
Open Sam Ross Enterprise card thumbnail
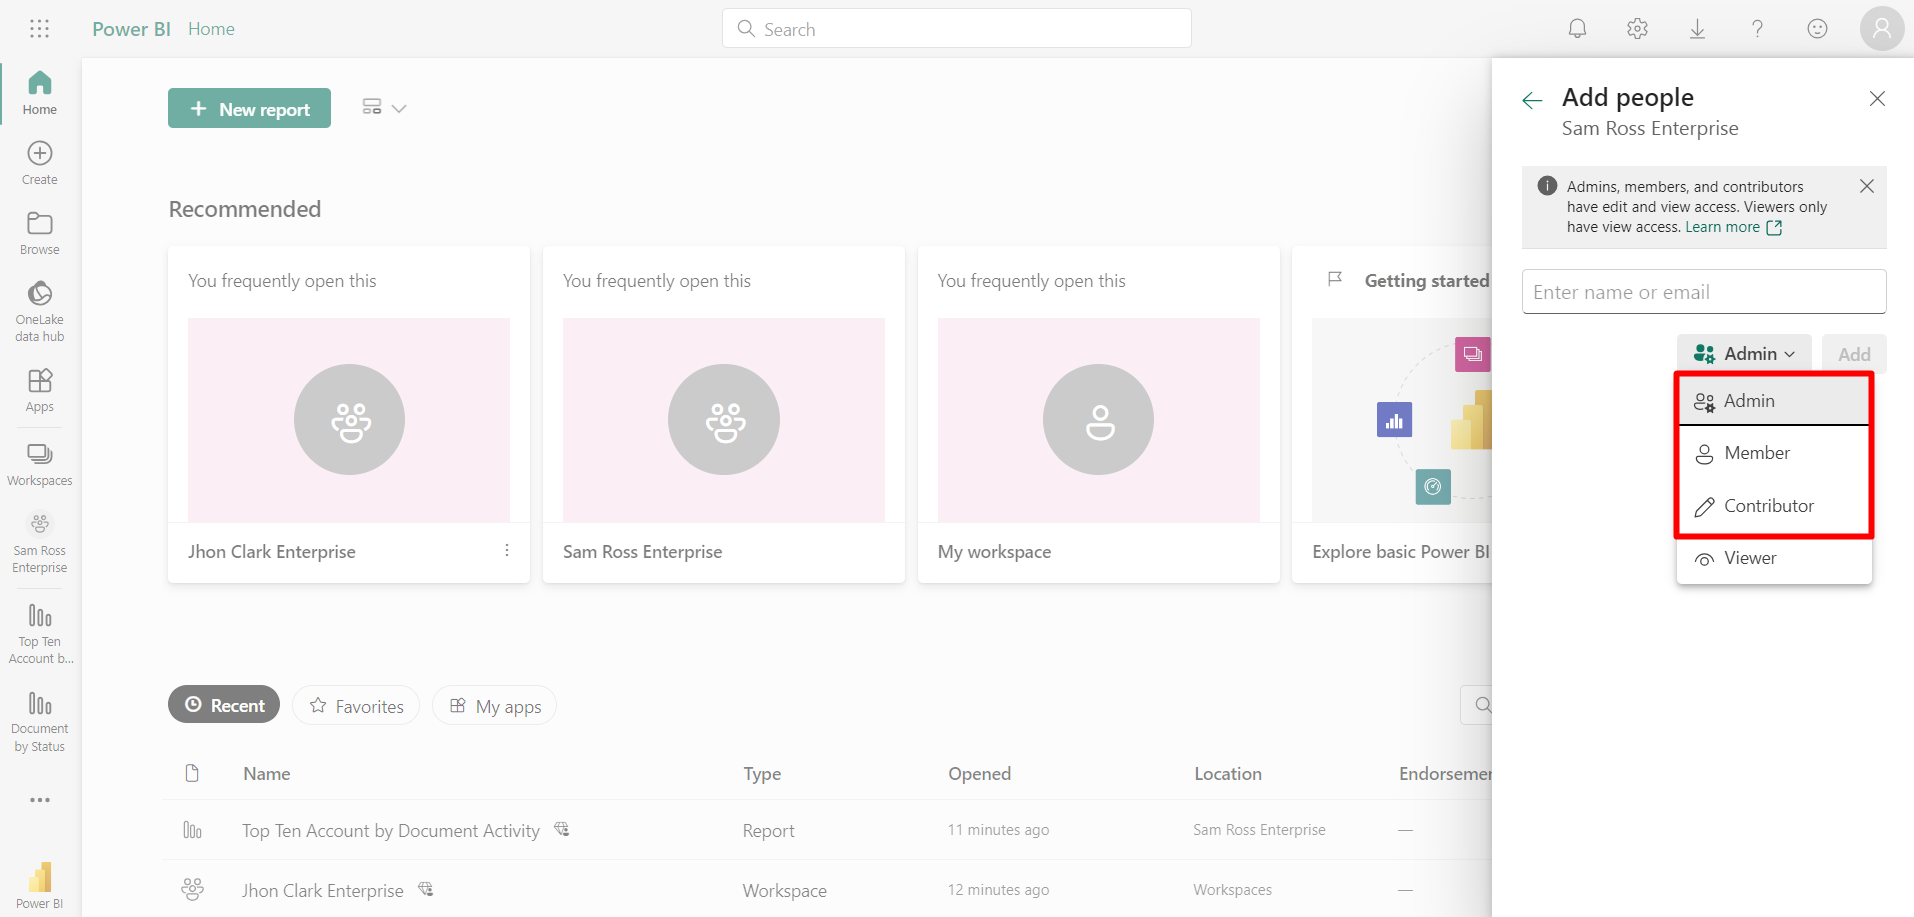point(723,419)
